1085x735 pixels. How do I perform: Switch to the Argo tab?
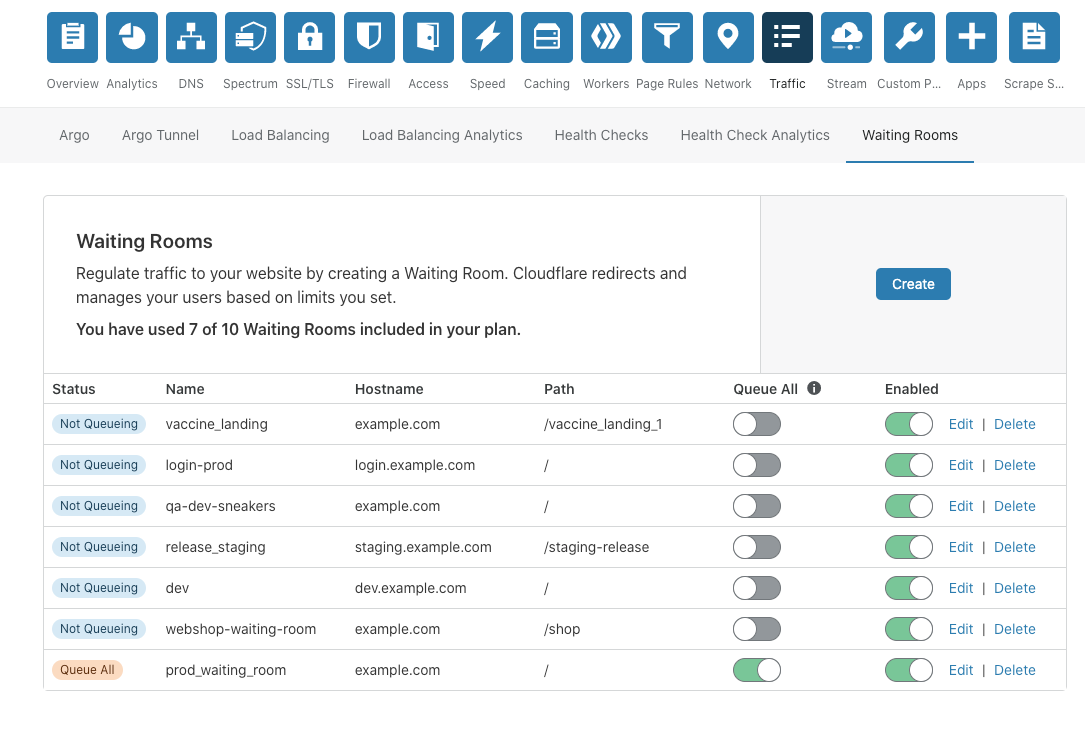(74, 135)
